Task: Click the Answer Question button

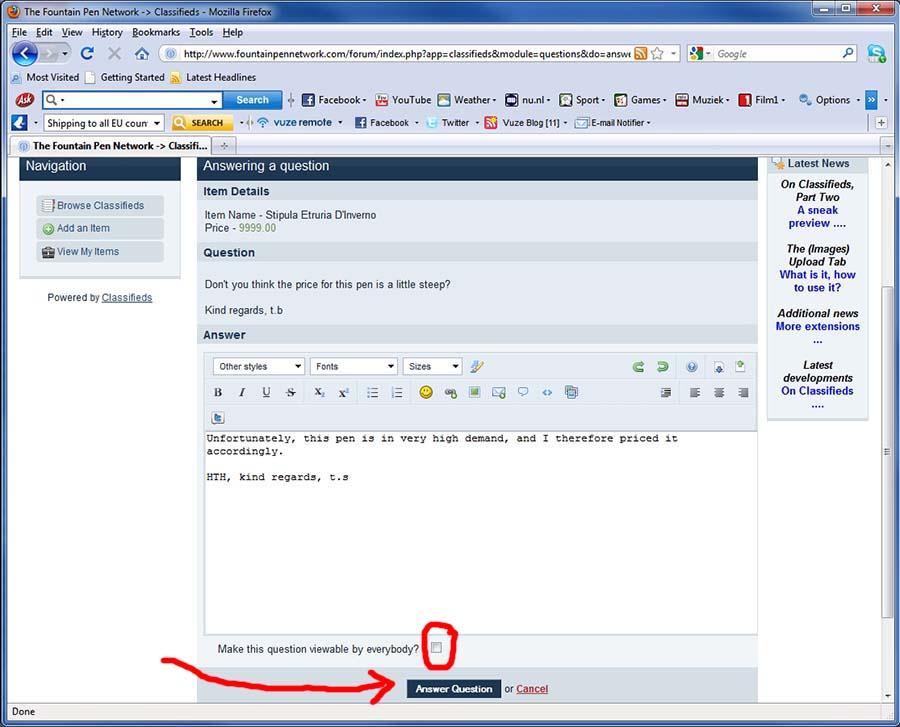Action: (x=453, y=689)
